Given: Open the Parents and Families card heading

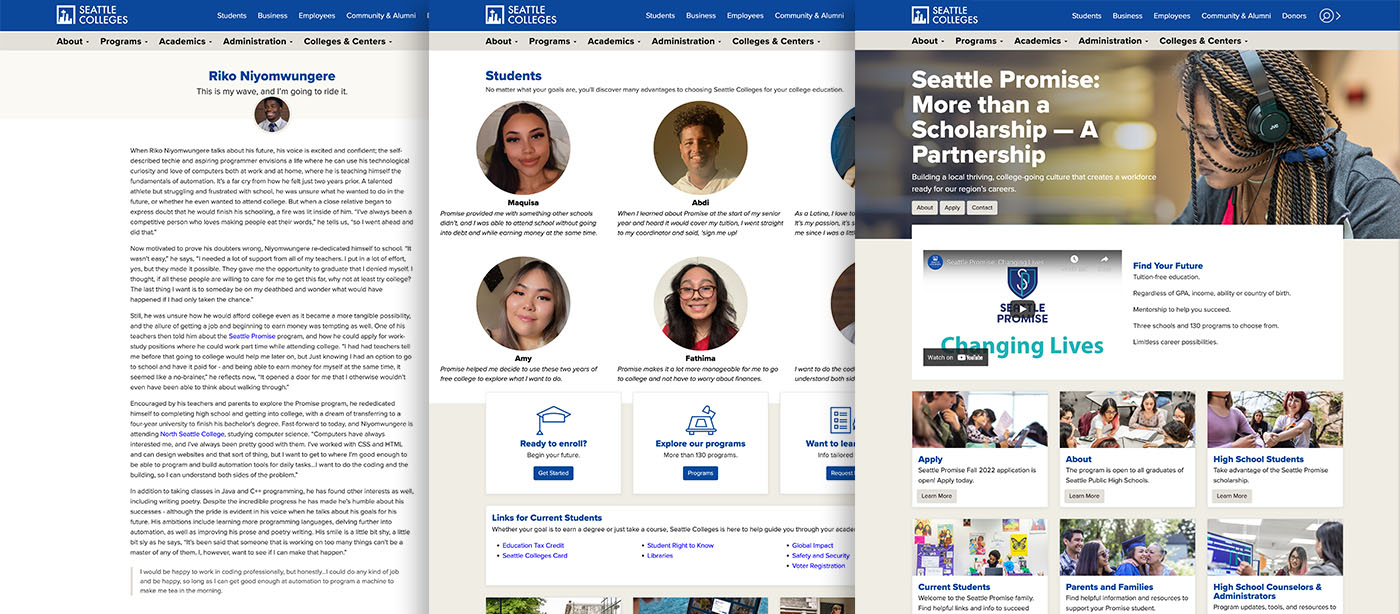Looking at the screenshot, I should pyautogui.click(x=1109, y=587).
